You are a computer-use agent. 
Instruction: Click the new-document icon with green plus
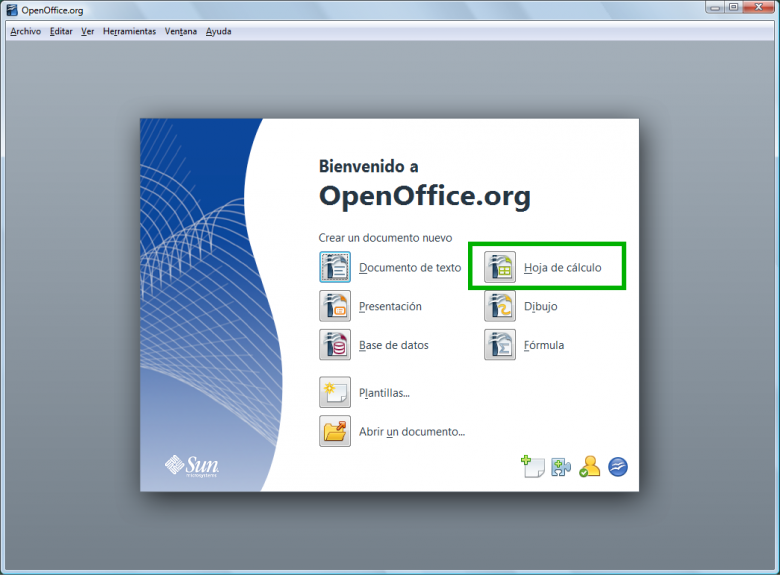point(533,467)
